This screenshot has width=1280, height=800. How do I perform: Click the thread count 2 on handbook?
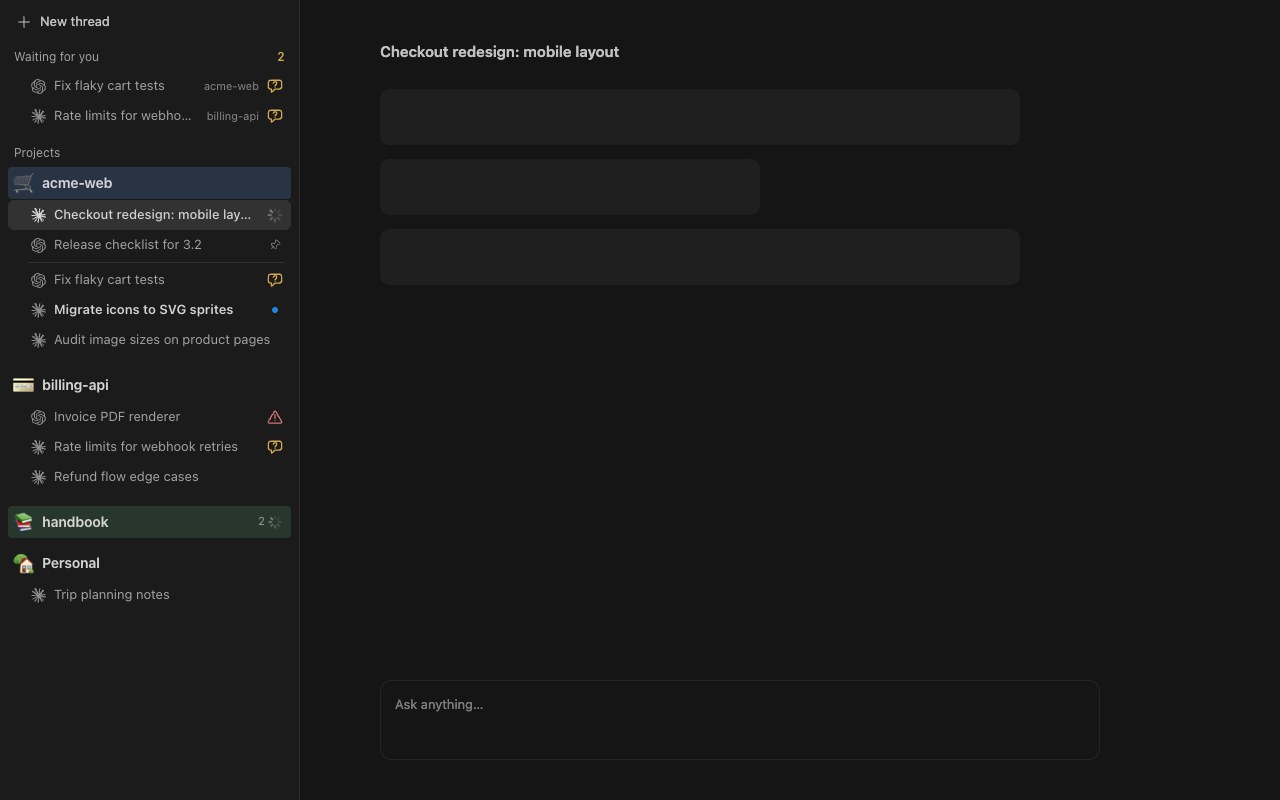[x=261, y=522]
